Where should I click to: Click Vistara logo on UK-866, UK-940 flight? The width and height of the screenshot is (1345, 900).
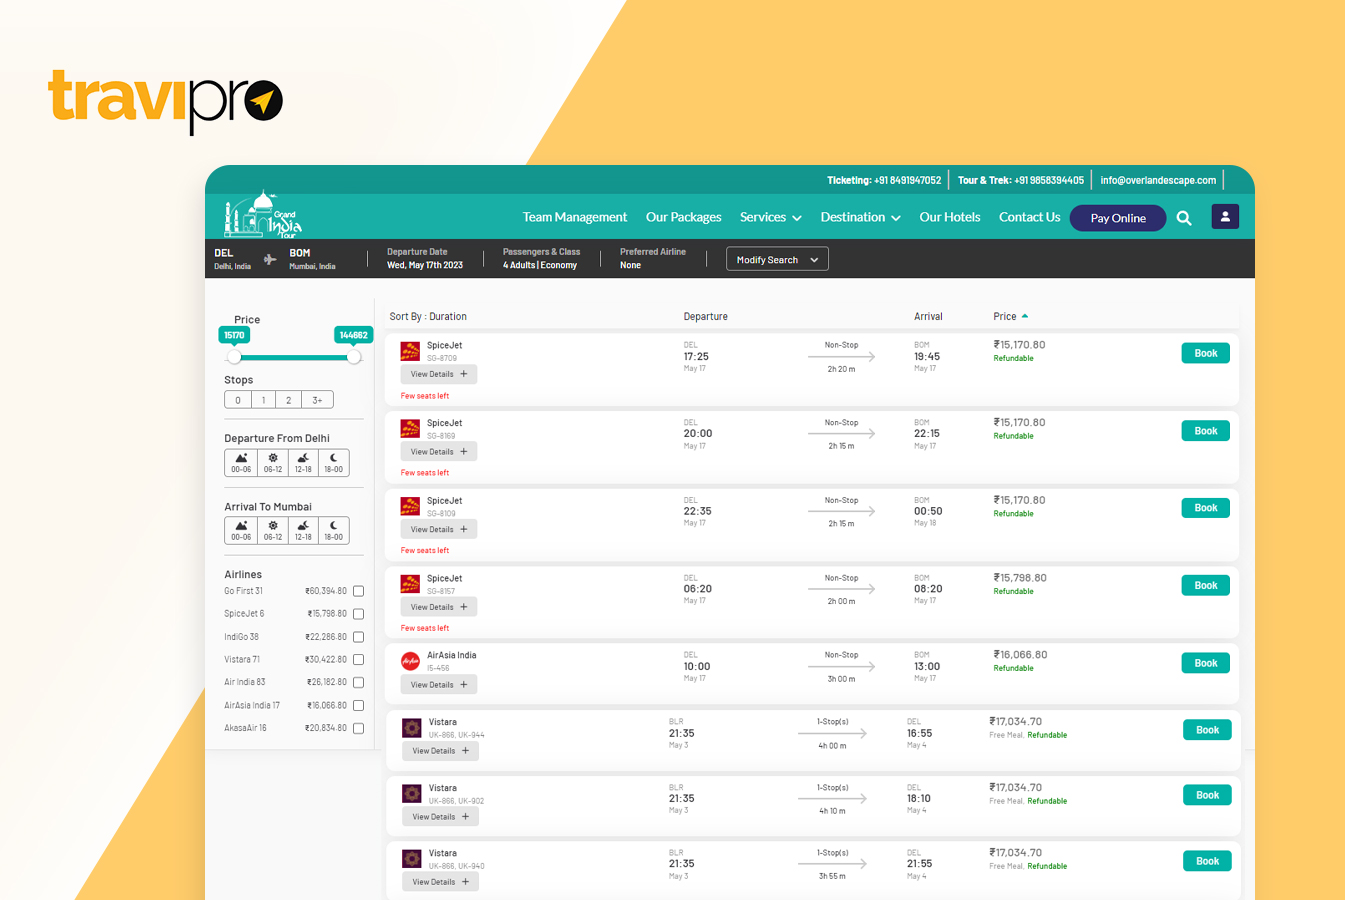tap(411, 859)
